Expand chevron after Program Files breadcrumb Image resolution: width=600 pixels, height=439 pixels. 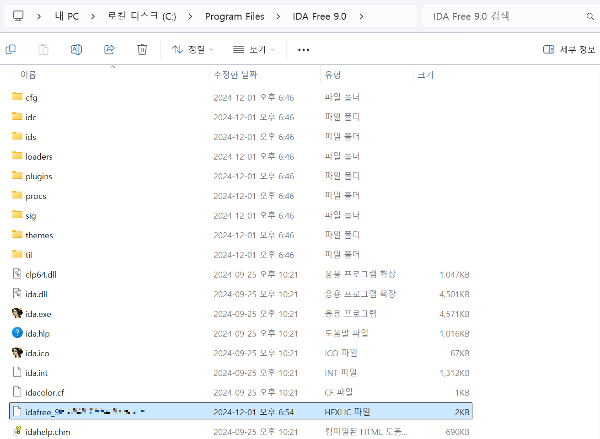tap(278, 16)
